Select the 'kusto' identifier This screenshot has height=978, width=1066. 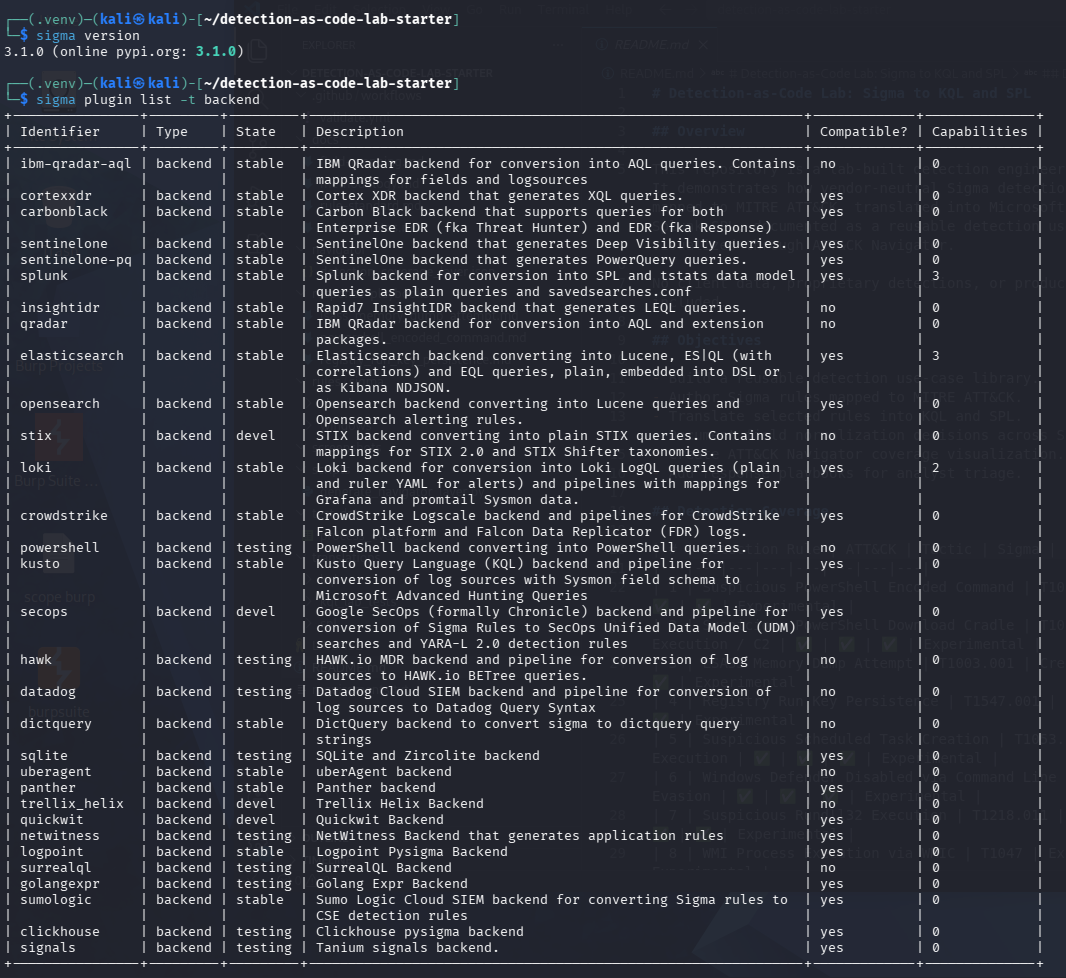tap(39, 564)
